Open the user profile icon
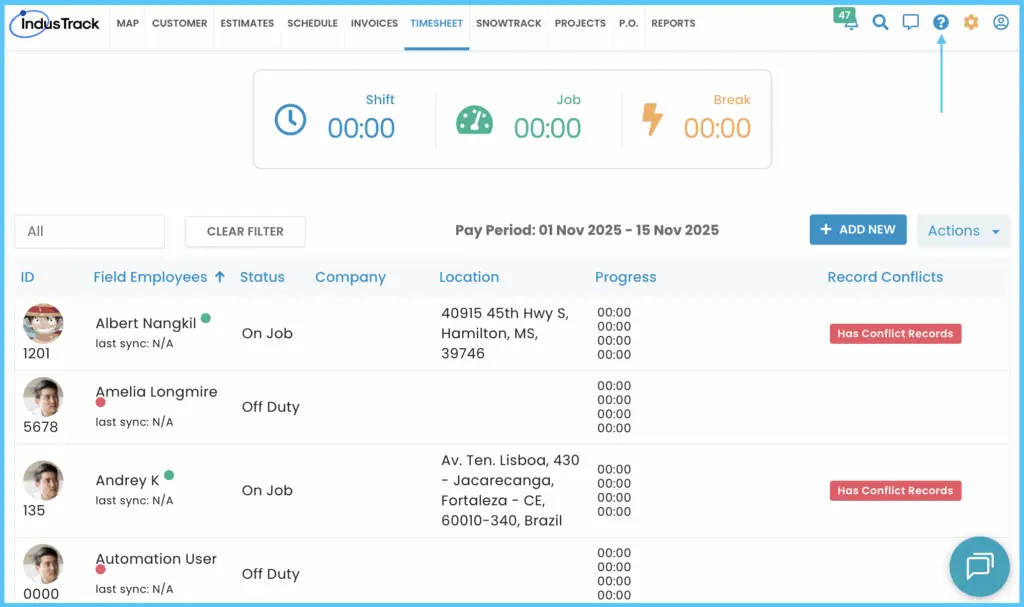The image size is (1024, 607). pos(1000,23)
